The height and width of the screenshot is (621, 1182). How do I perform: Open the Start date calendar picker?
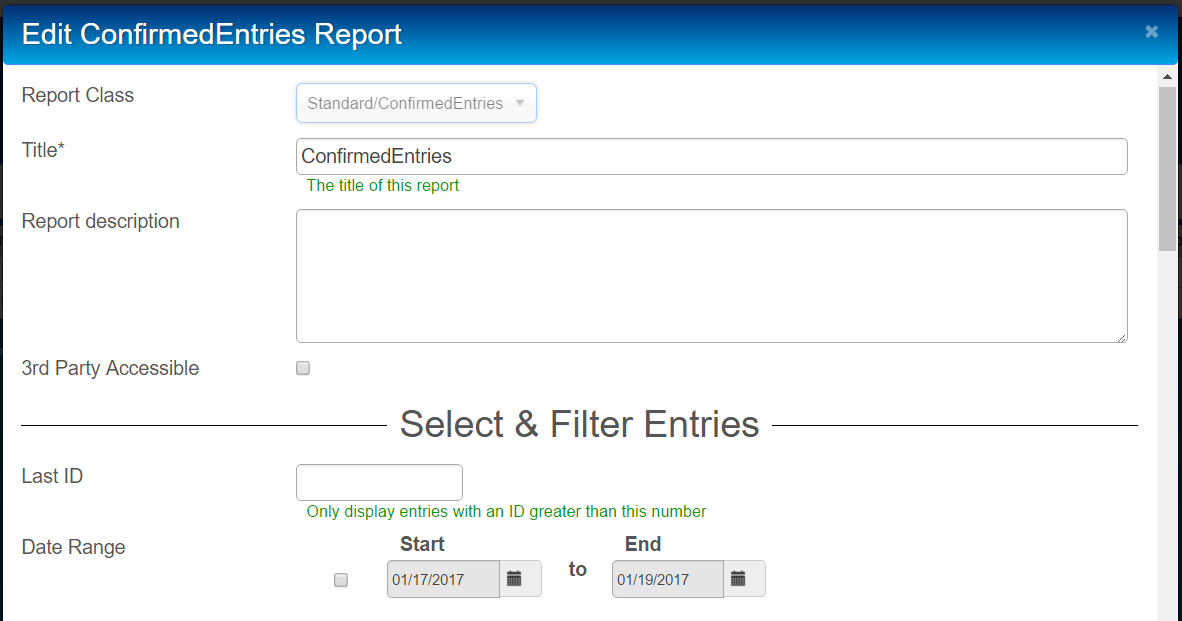(x=520, y=579)
